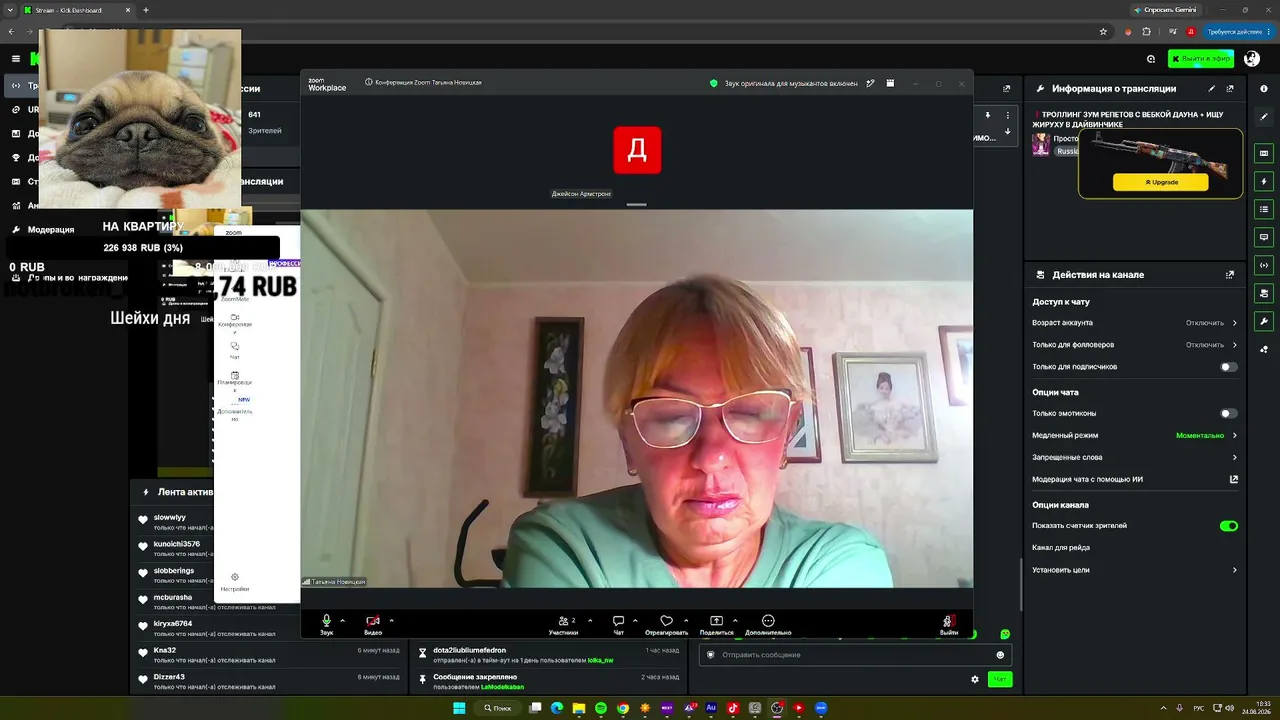Open AI chat moderation link
1280x720 pixels.
1135,479
